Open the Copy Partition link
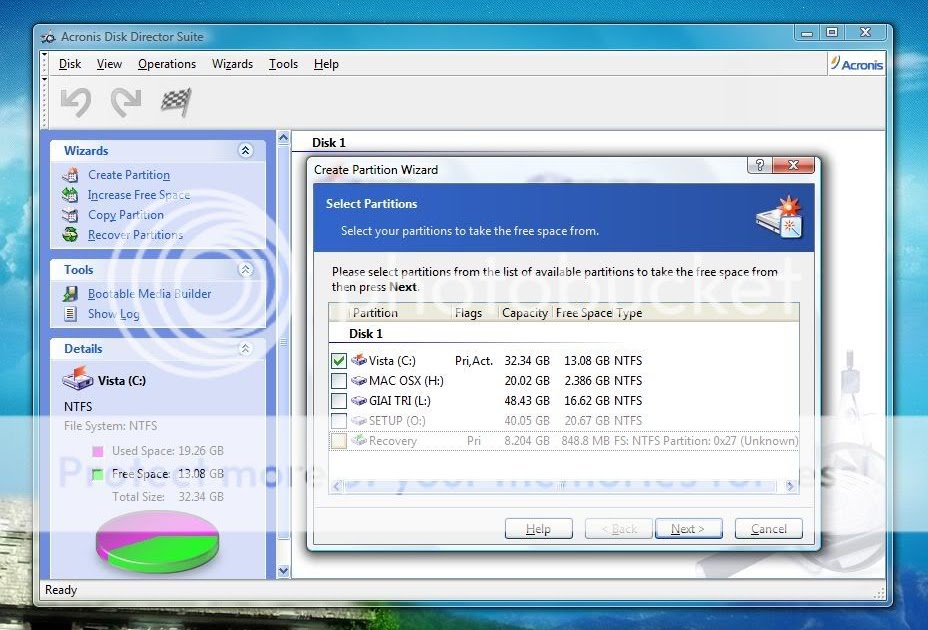The image size is (928, 630). tap(125, 215)
